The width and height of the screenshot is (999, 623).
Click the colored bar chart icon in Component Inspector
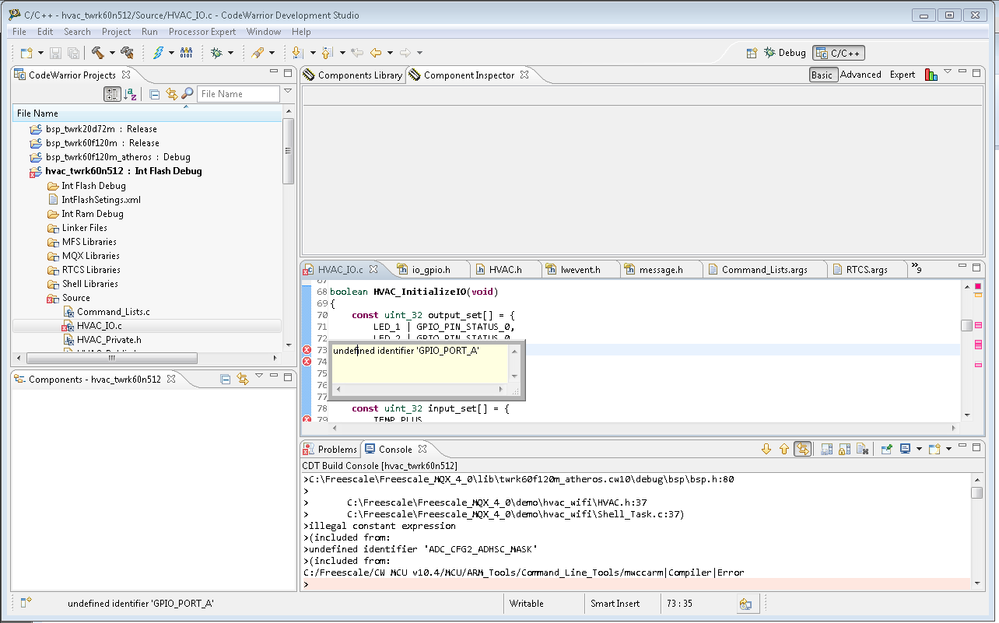click(931, 75)
